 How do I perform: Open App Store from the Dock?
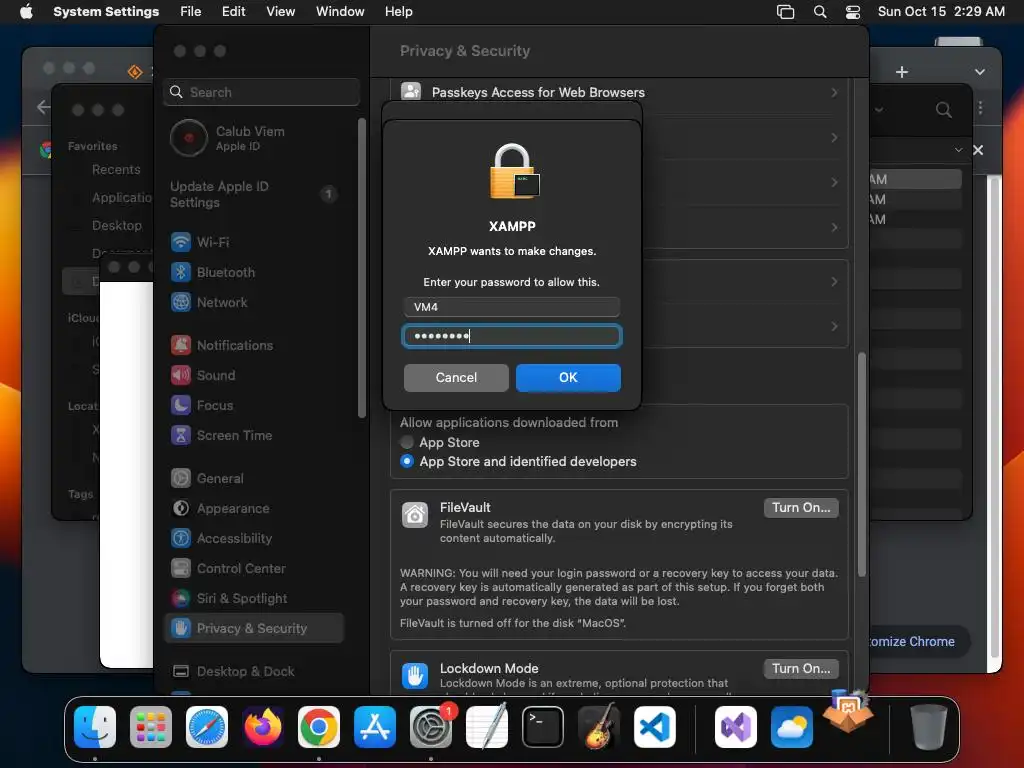375,727
